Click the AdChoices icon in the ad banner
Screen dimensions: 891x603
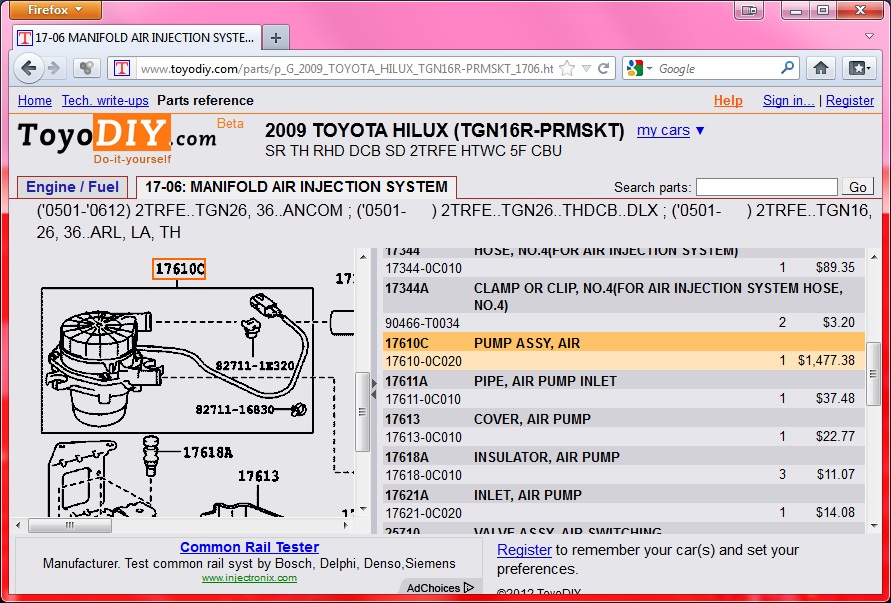pyautogui.click(x=468, y=588)
